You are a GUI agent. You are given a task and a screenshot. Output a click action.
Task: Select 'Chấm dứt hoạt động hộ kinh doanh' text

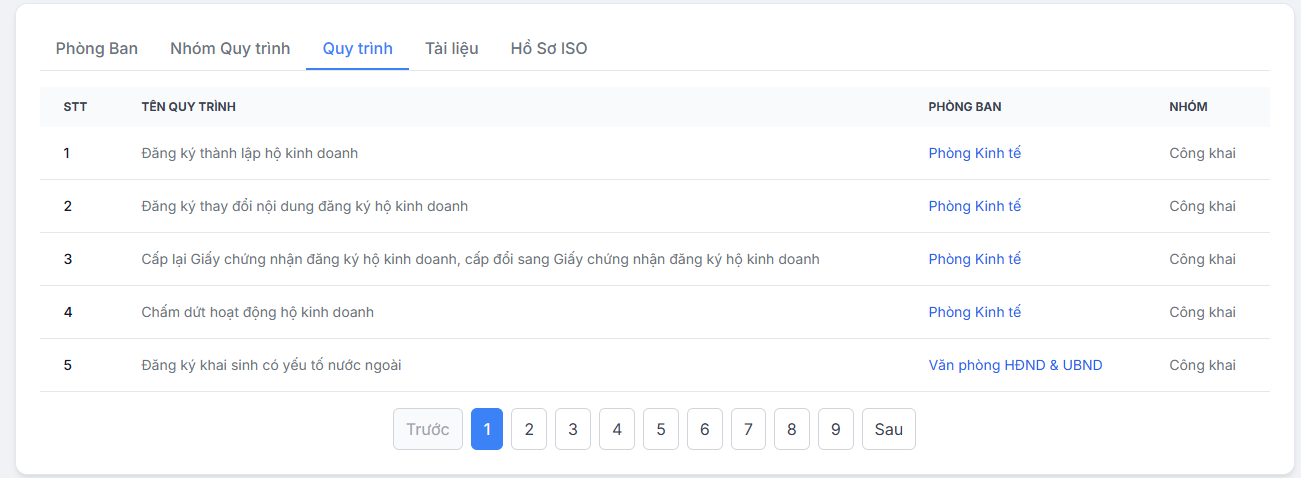pos(258,312)
